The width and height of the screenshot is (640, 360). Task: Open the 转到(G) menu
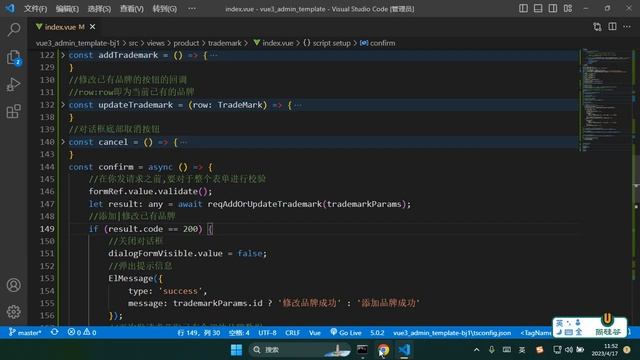click(164, 9)
